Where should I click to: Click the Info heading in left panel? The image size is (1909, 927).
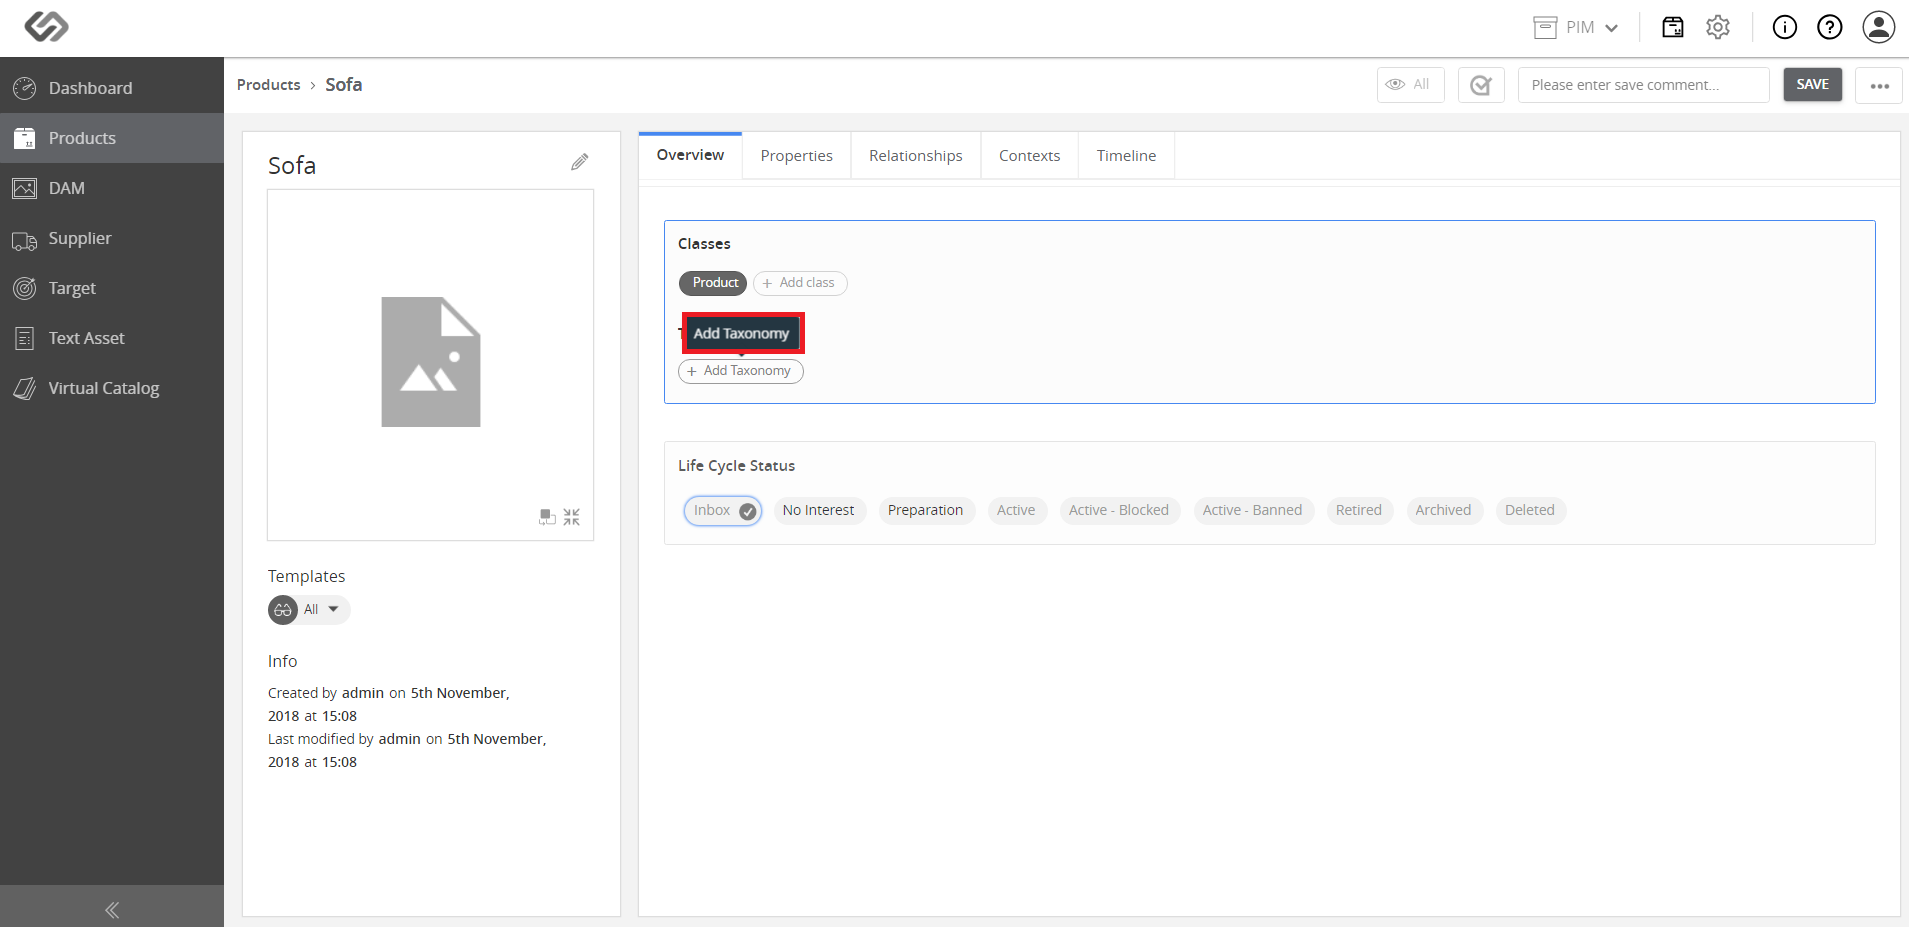[x=282, y=661]
